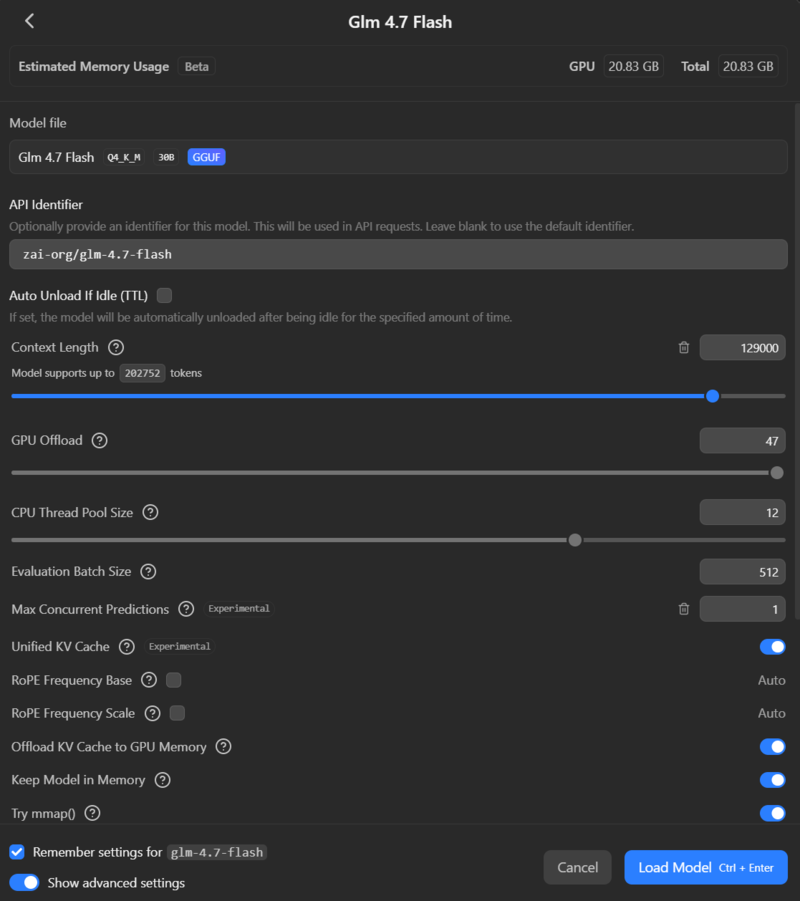Toggle off Show advanced settings

pos(24,883)
